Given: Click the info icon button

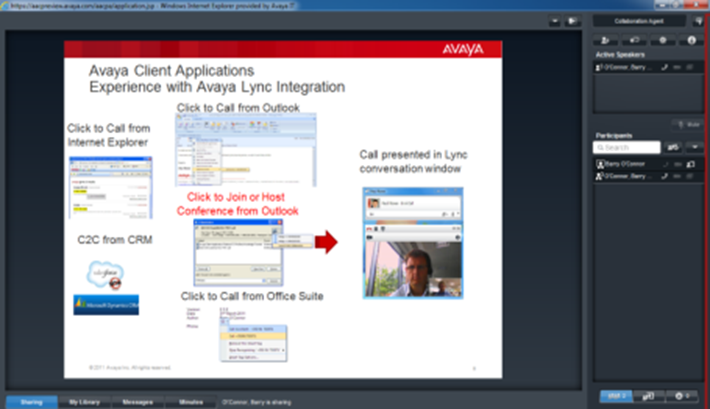Looking at the screenshot, I should (x=691, y=40).
